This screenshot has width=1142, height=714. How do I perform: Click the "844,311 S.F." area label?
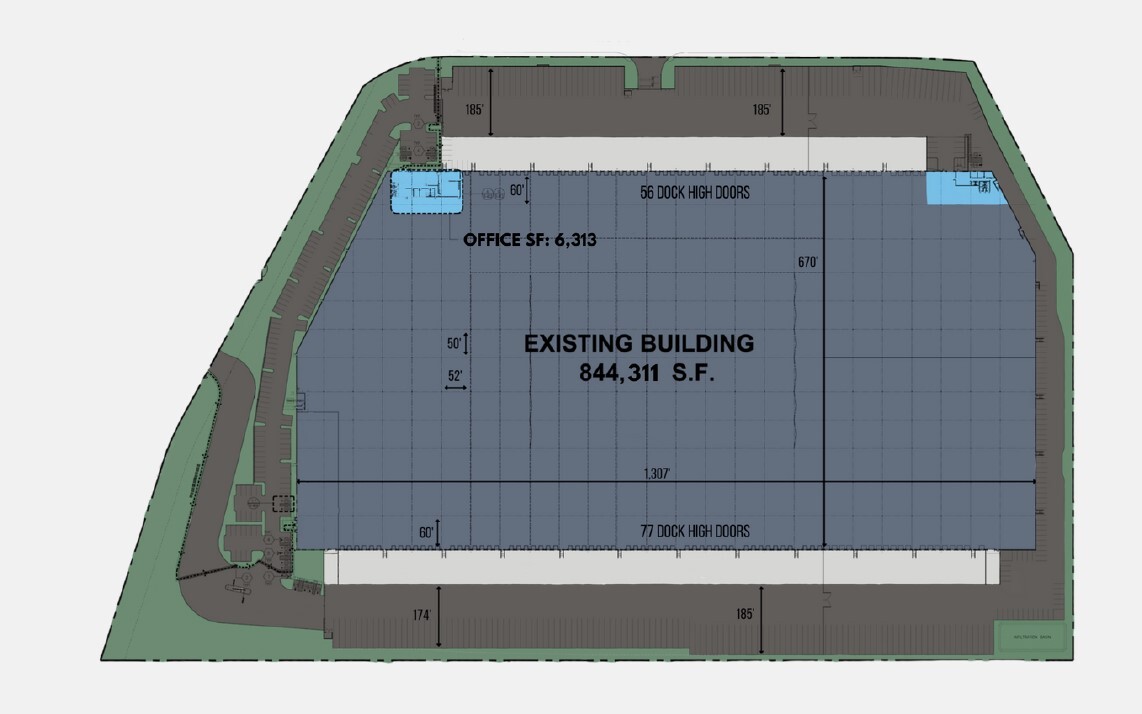coord(647,372)
